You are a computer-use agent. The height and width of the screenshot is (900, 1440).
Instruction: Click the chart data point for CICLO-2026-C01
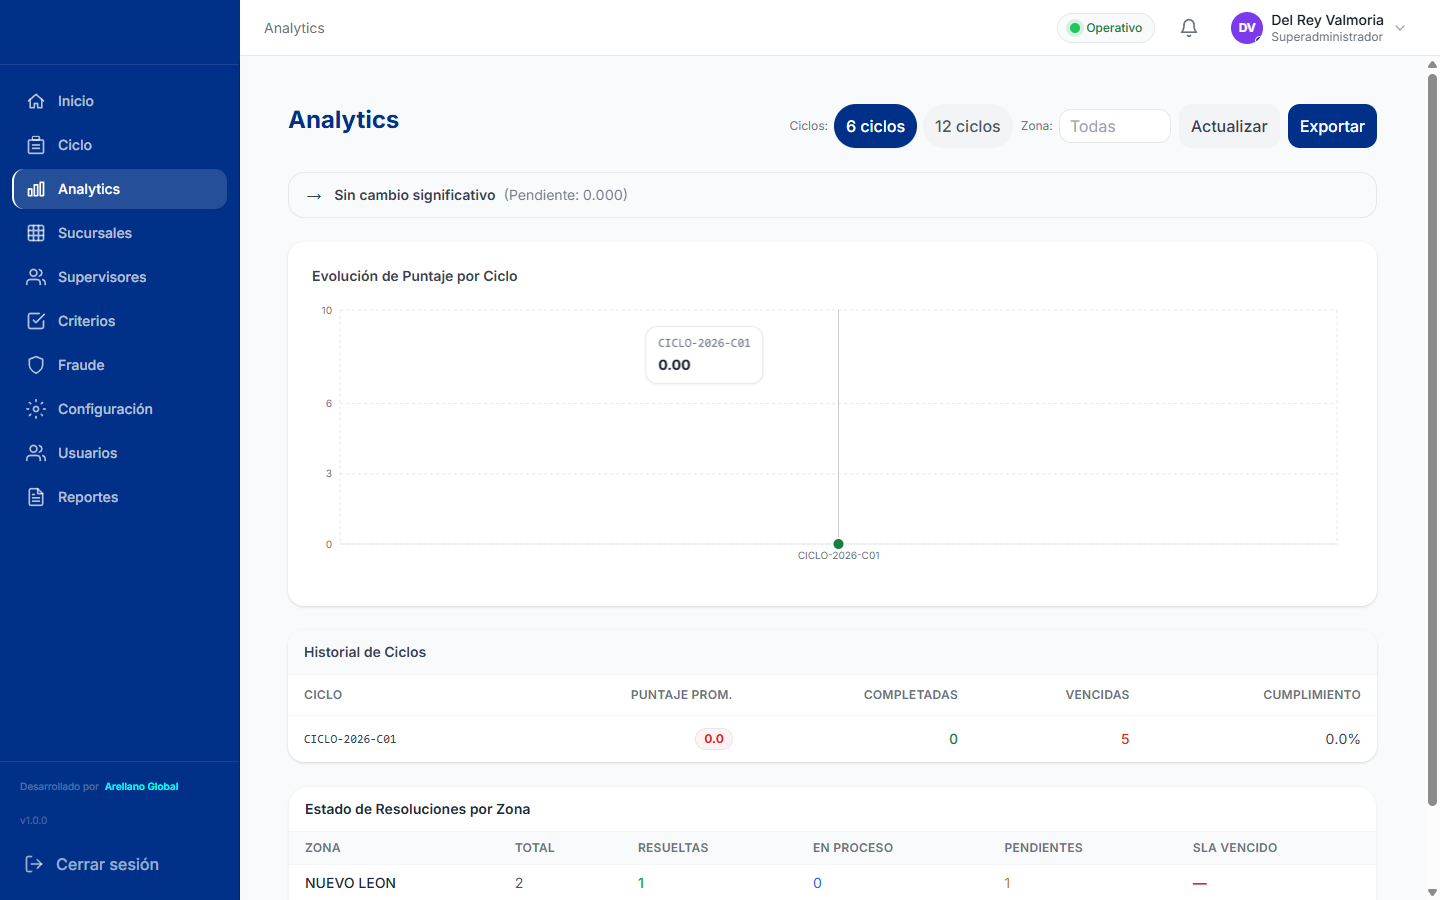click(x=838, y=544)
